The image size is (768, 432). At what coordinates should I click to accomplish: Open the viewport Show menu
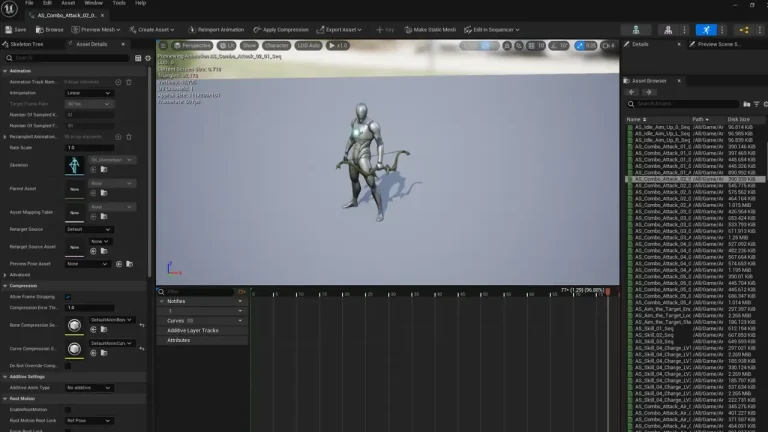[249, 46]
